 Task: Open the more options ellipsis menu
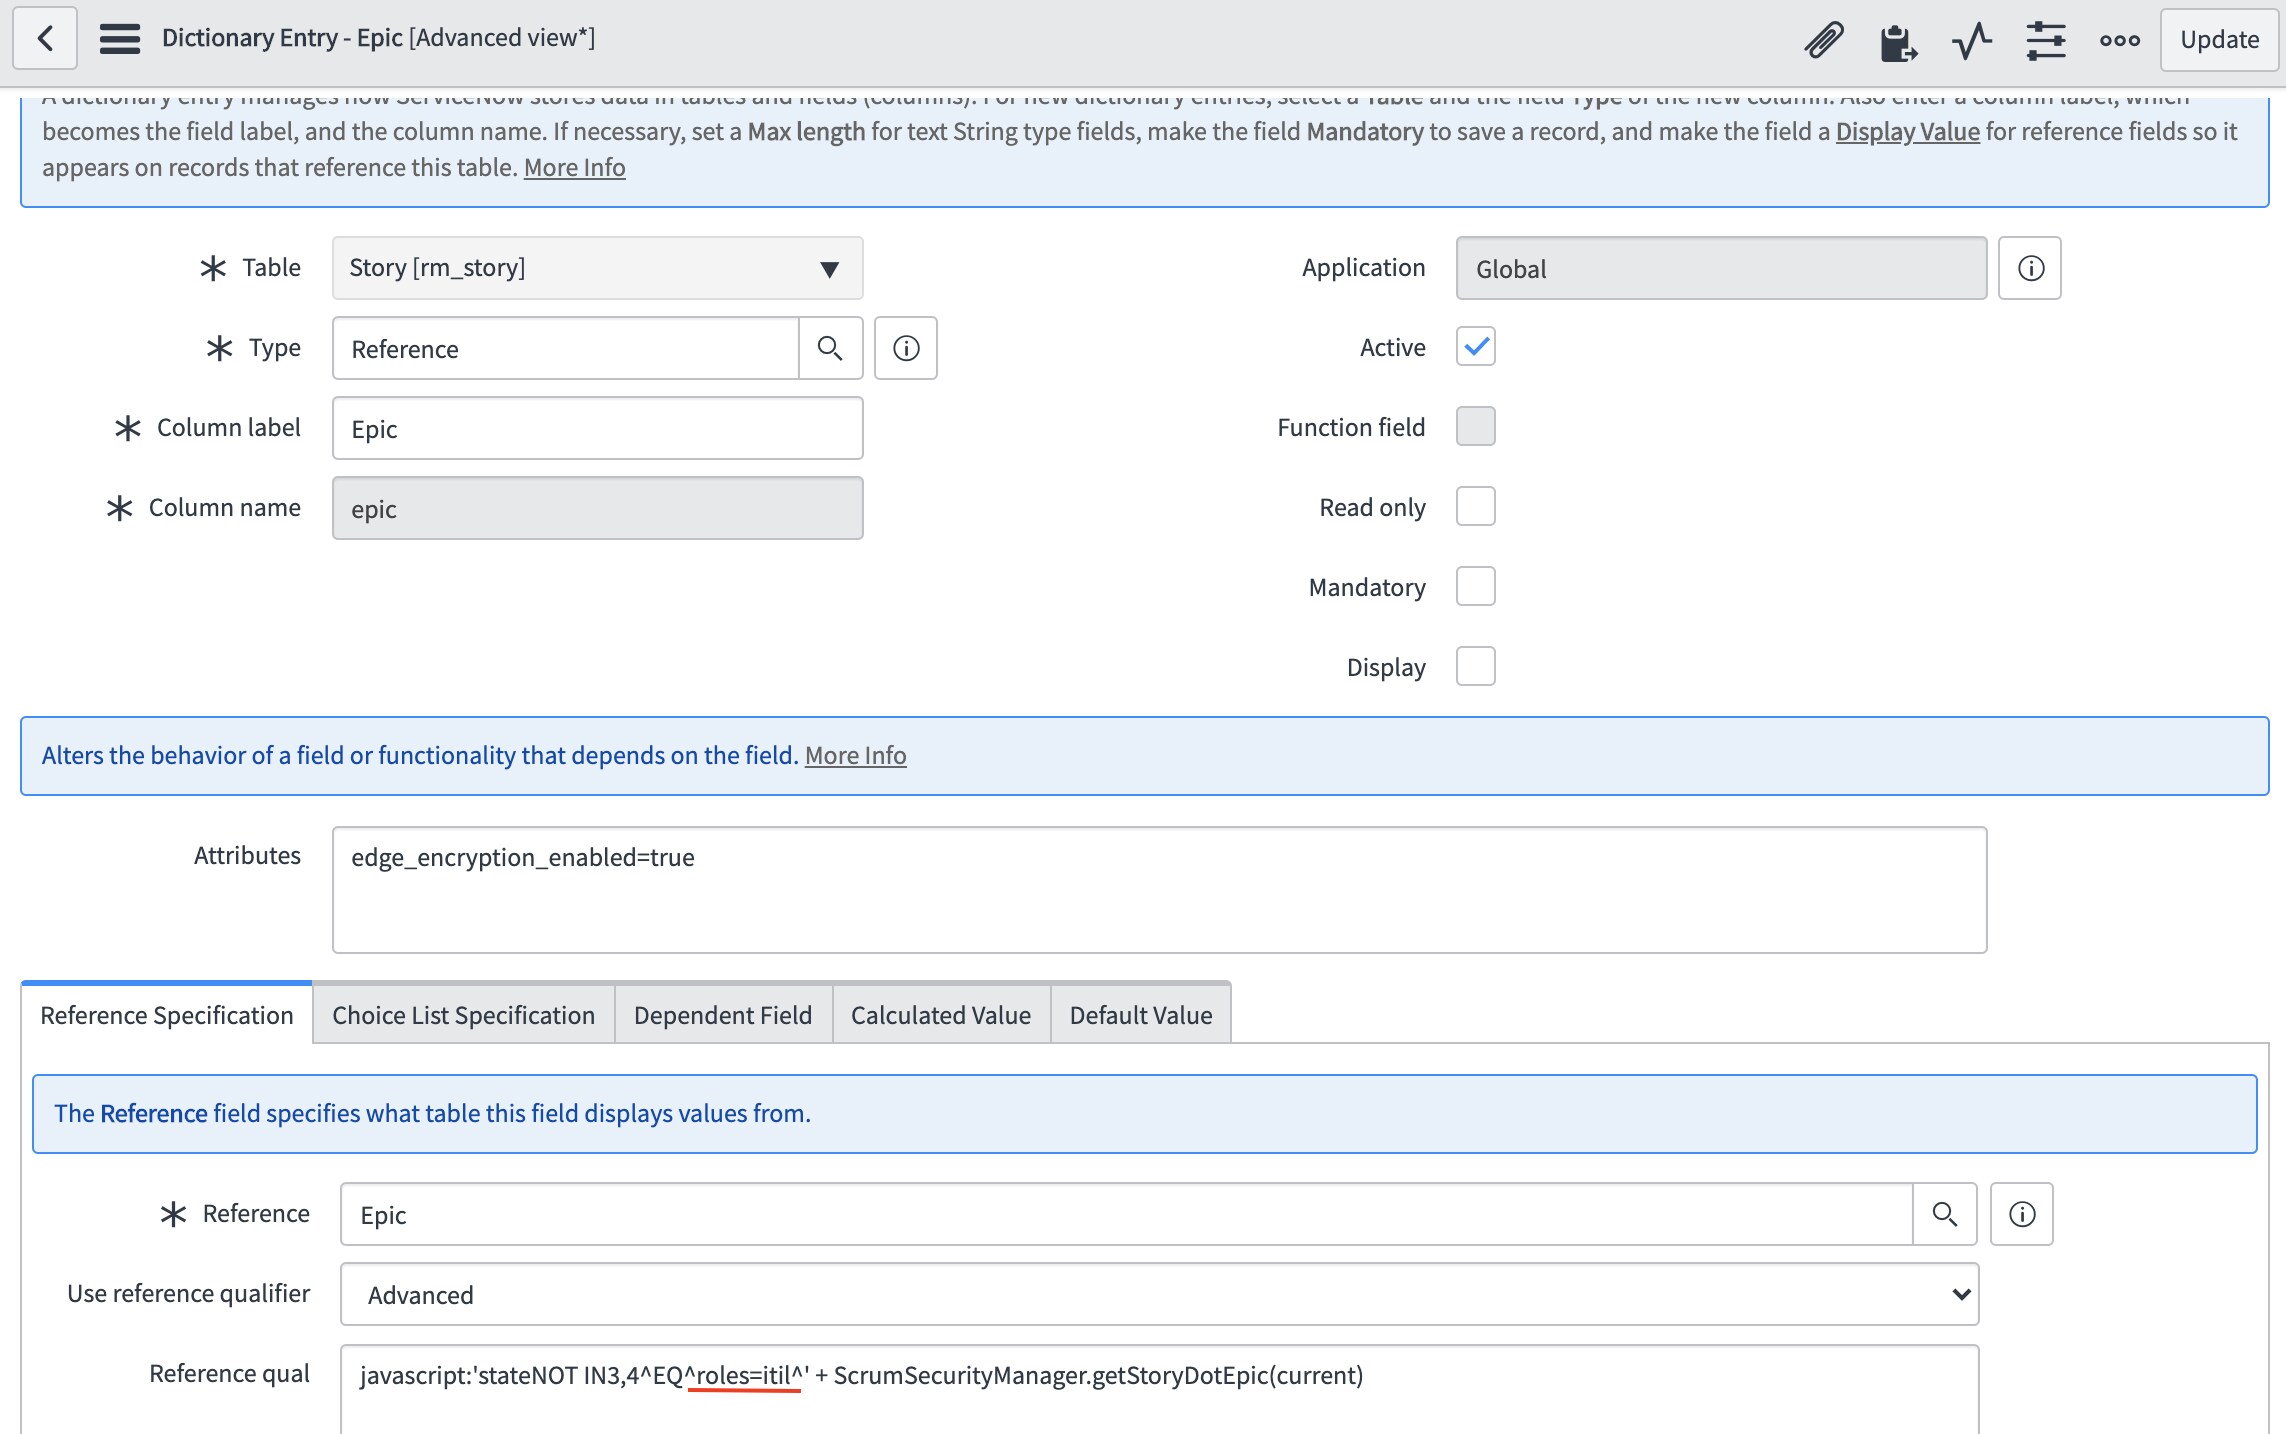click(2118, 40)
